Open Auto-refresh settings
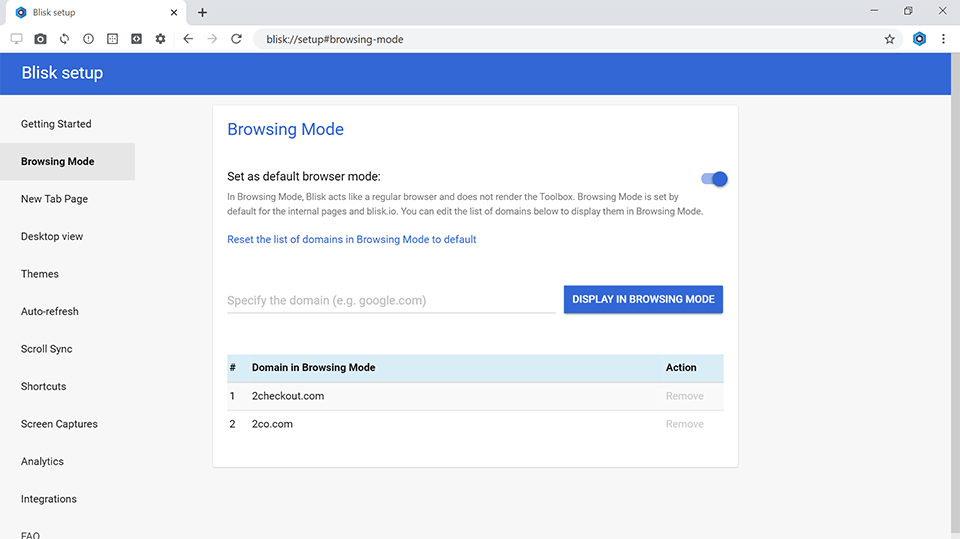 (50, 311)
